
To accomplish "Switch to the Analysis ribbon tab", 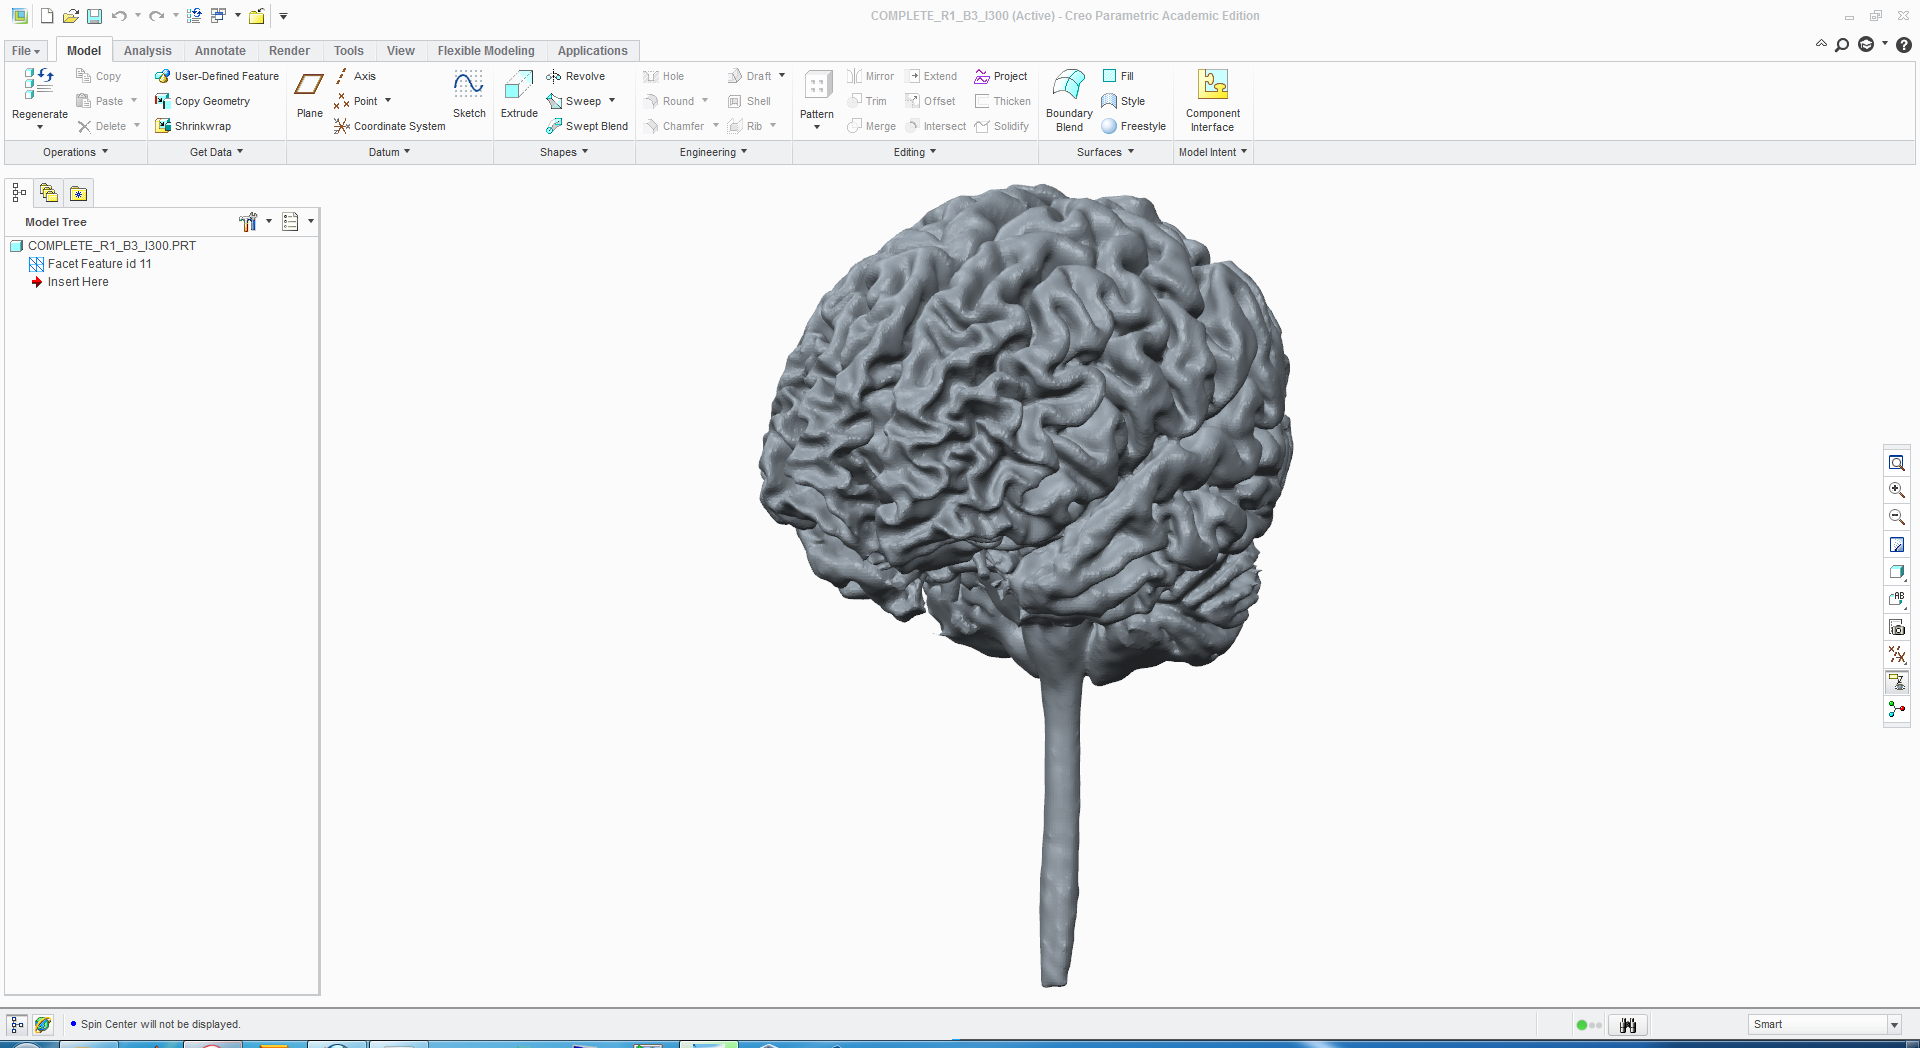I will tap(147, 51).
